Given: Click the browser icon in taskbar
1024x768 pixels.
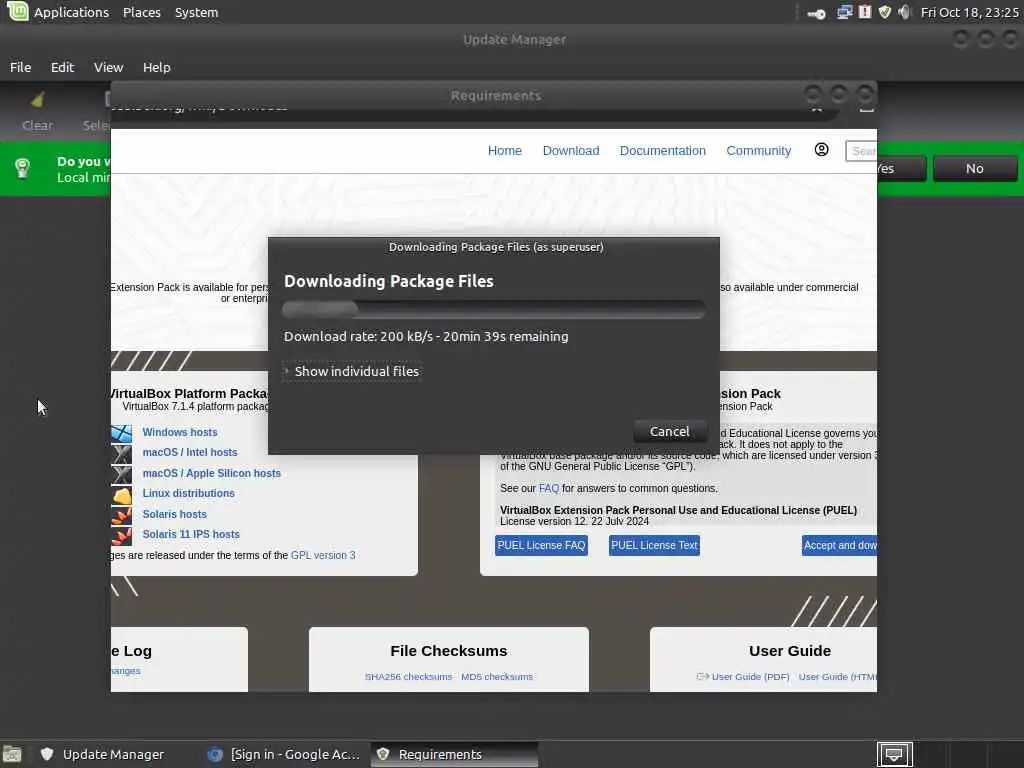Looking at the screenshot, I should pos(215,754).
